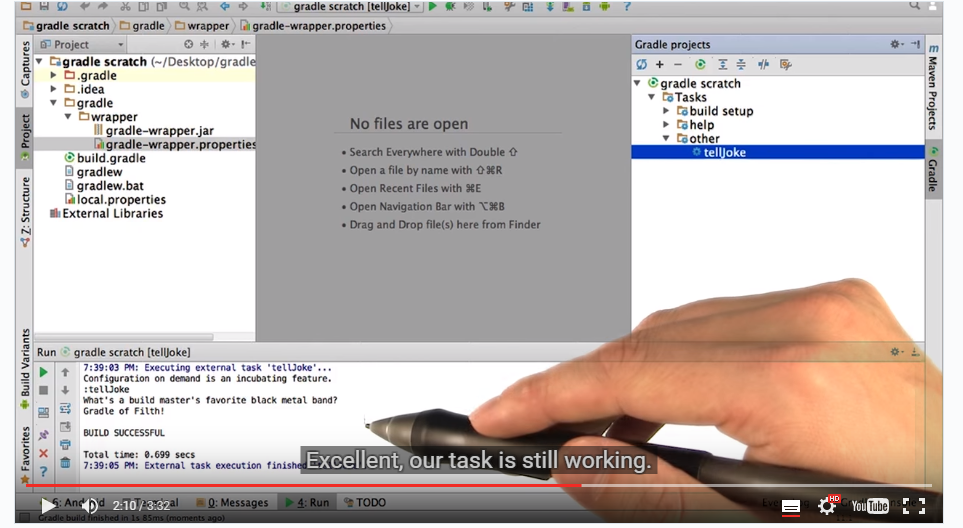Collapse the Tasks node in Gradle projects
This screenshot has width=963, height=528.
[652, 97]
